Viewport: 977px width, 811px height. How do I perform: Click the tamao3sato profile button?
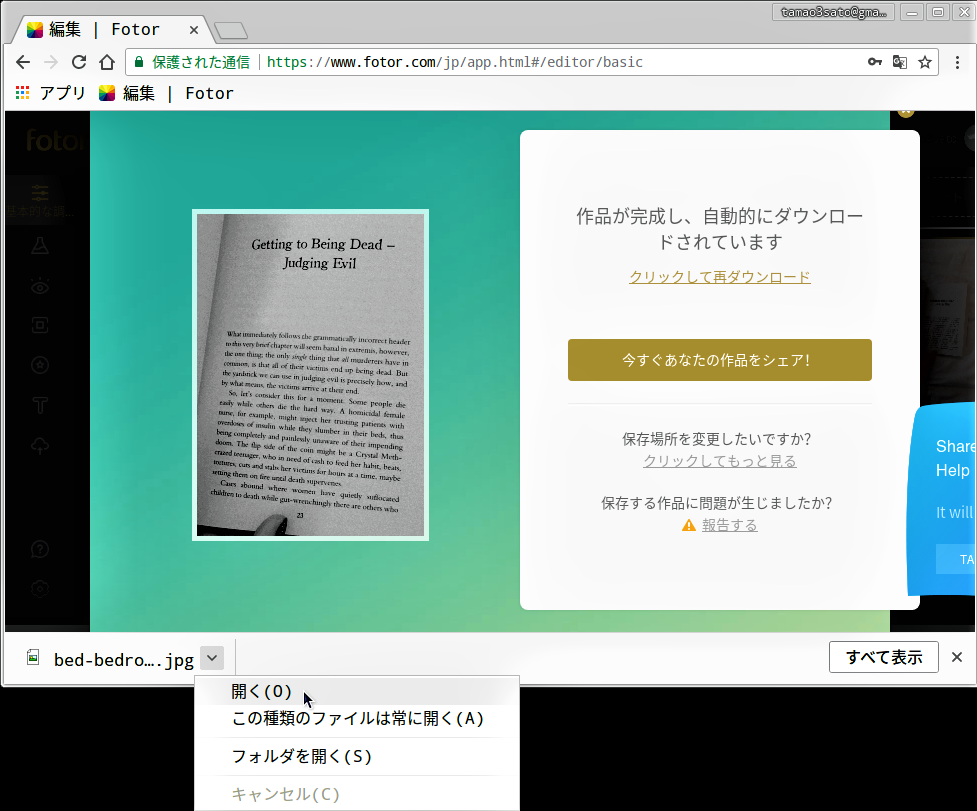[x=833, y=12]
